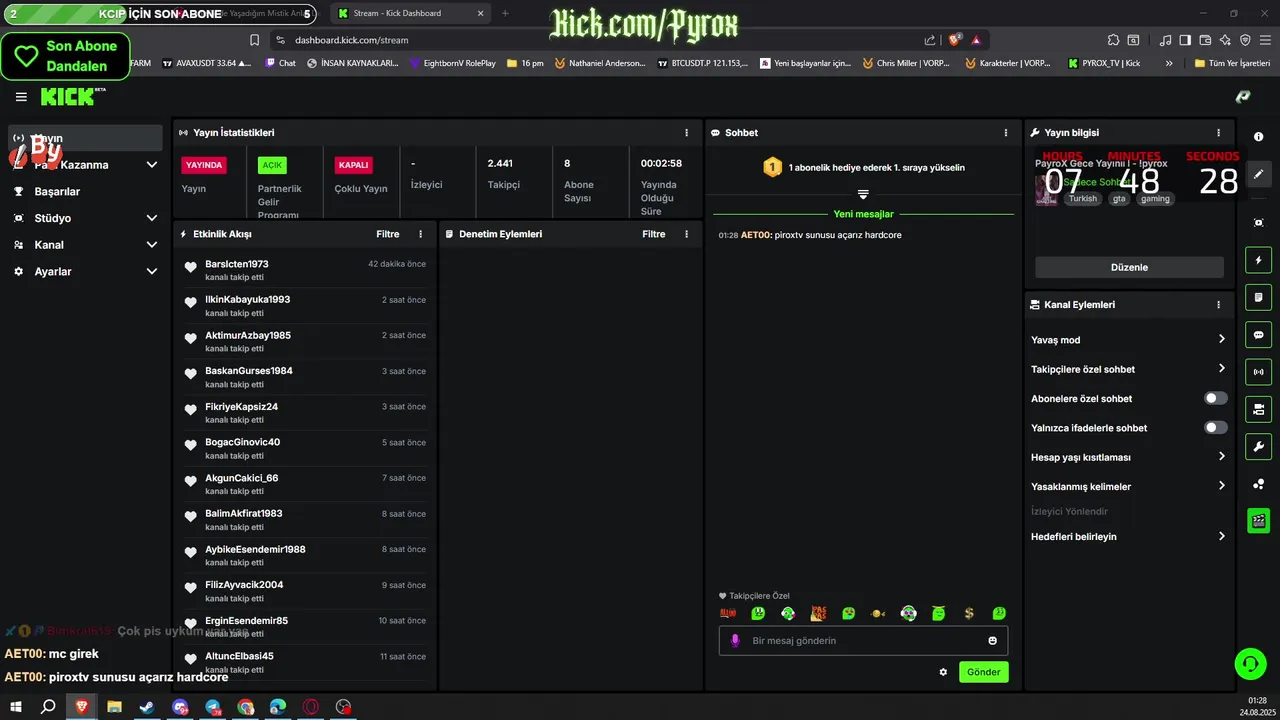Click the Turkish stream tag
Image resolution: width=1280 pixels, height=720 pixels.
pos(1082,199)
